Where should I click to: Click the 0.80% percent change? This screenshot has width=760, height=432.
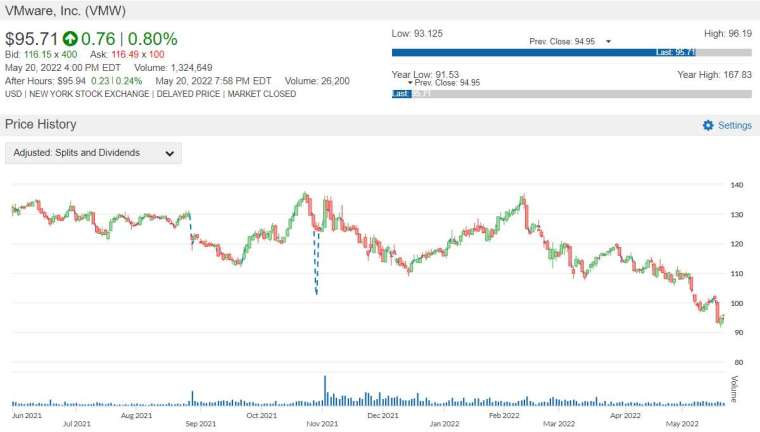tap(153, 39)
